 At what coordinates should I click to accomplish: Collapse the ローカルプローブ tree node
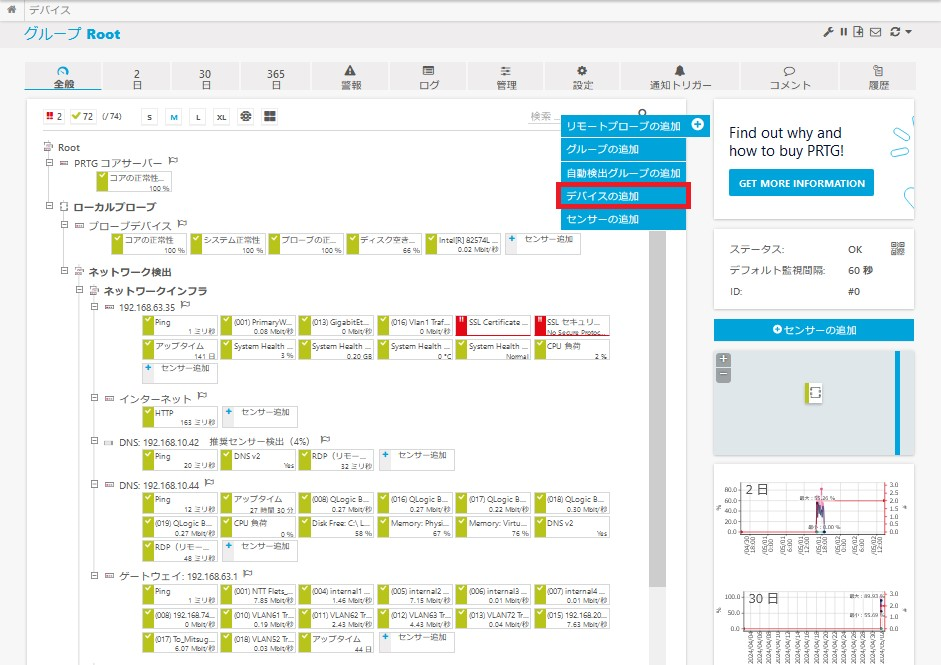pos(49,206)
